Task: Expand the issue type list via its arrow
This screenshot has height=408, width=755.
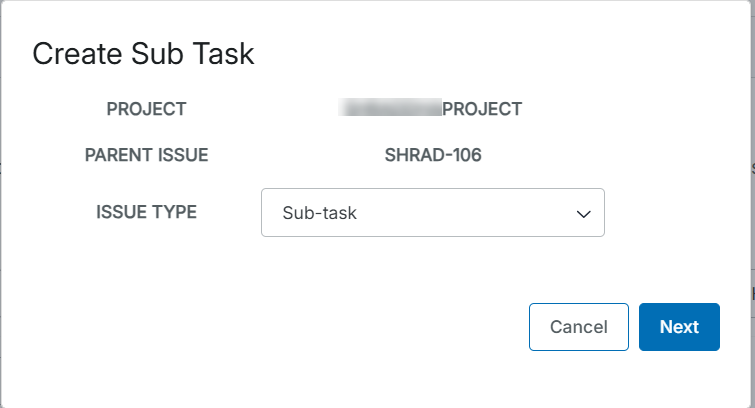Action: point(583,213)
